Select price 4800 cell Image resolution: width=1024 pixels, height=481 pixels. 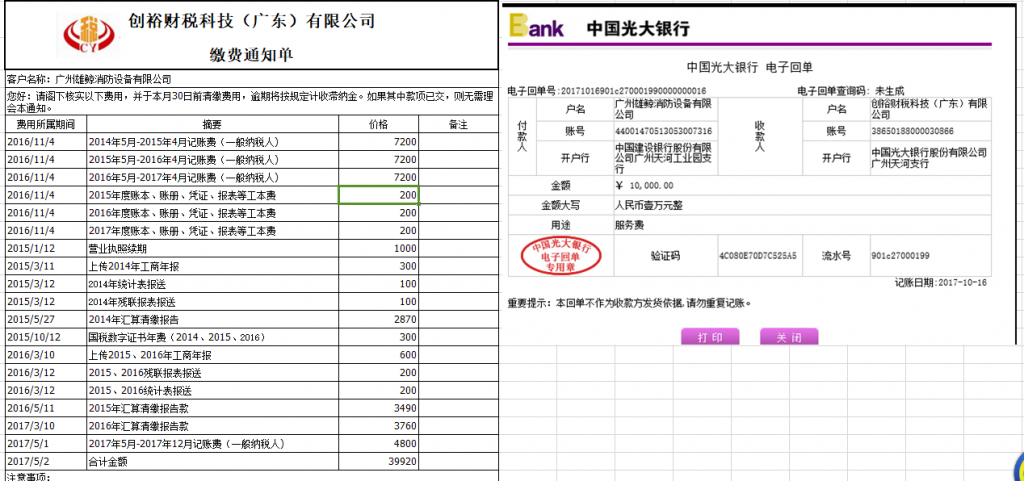378,444
